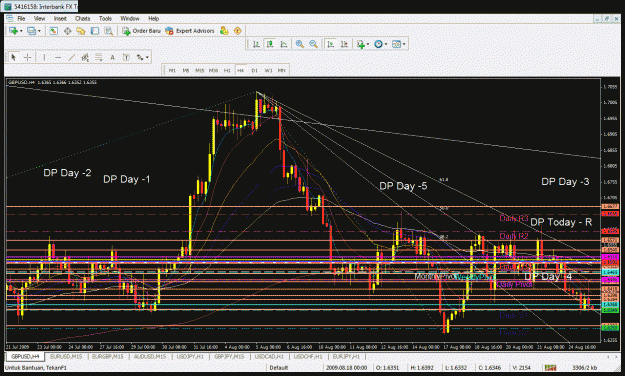
Task: Open the Charts menu
Action: pyautogui.click(x=83, y=18)
